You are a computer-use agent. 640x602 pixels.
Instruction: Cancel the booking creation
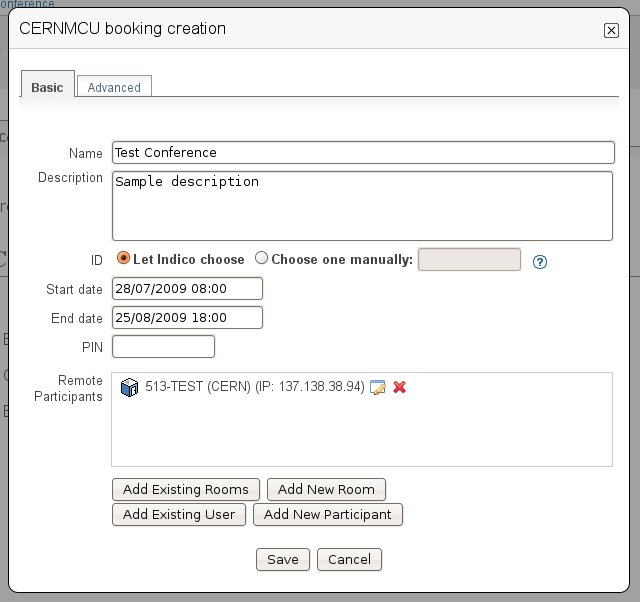[349, 559]
